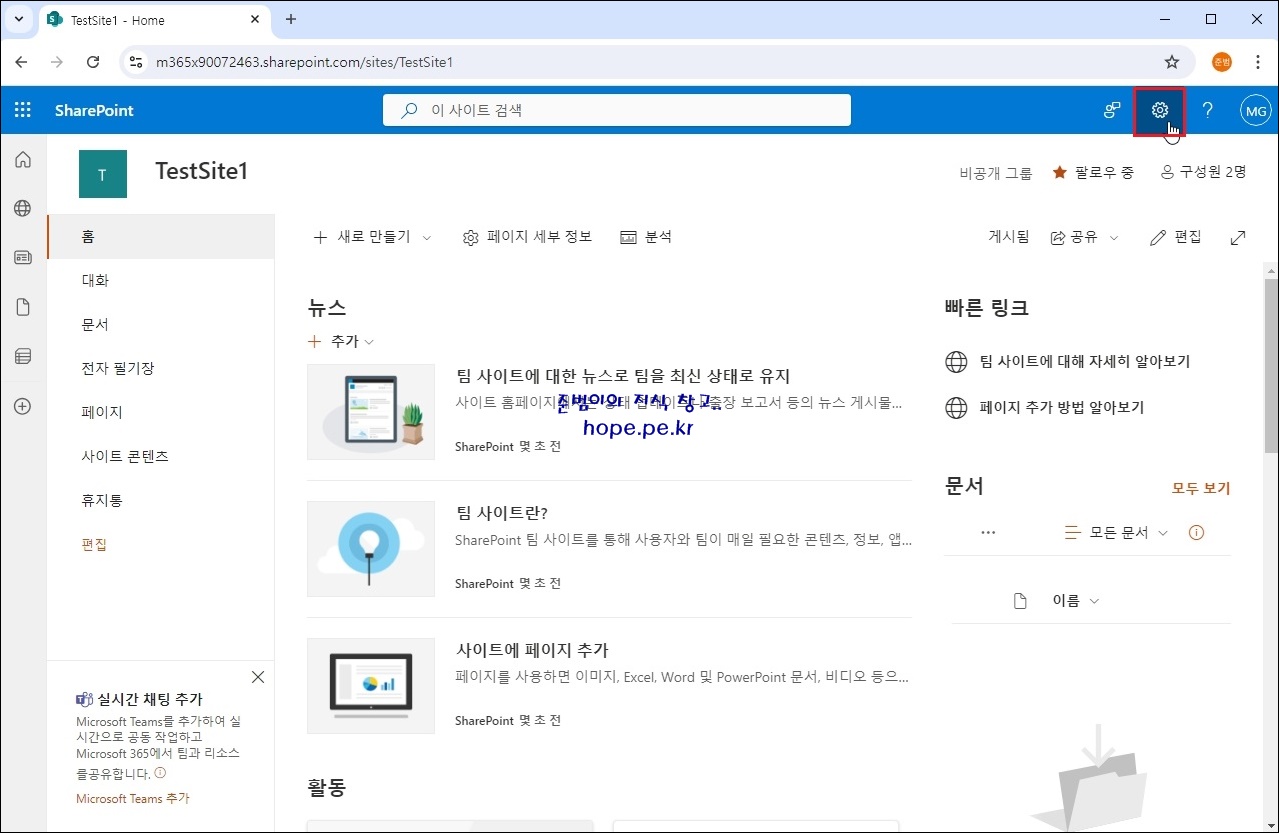1279x833 pixels.
Task: Open the tab search dropdown arrow
Action: pyautogui.click(x=18, y=19)
